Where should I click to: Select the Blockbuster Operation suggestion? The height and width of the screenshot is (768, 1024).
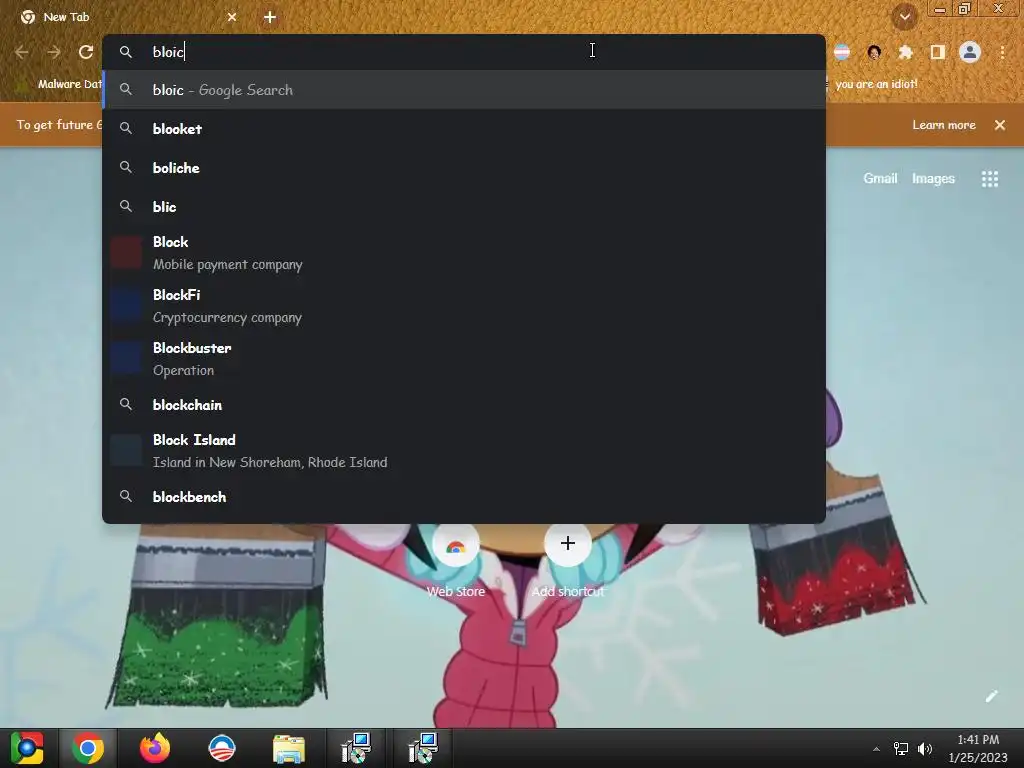point(464,359)
